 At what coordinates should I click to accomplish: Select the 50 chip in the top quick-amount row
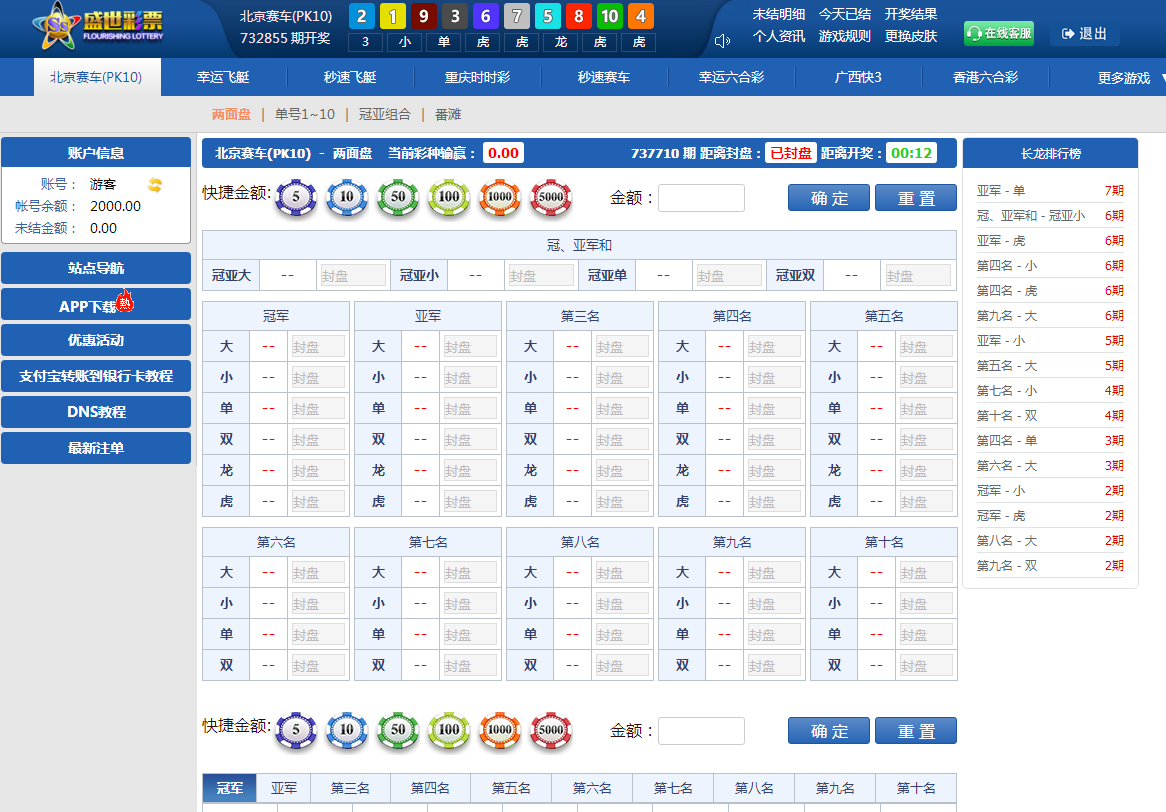pyautogui.click(x=398, y=197)
